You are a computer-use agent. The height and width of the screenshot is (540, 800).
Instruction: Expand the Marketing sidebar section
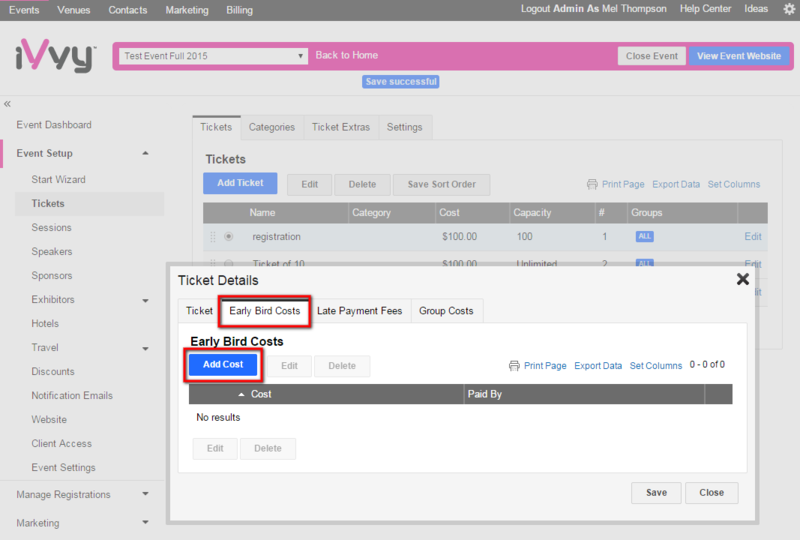[x=145, y=522]
